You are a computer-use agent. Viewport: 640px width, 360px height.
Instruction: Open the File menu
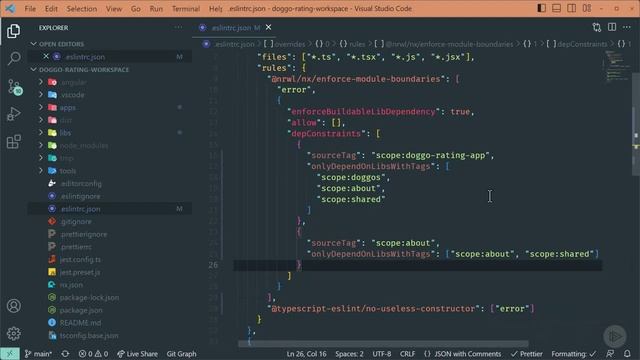[30, 9]
